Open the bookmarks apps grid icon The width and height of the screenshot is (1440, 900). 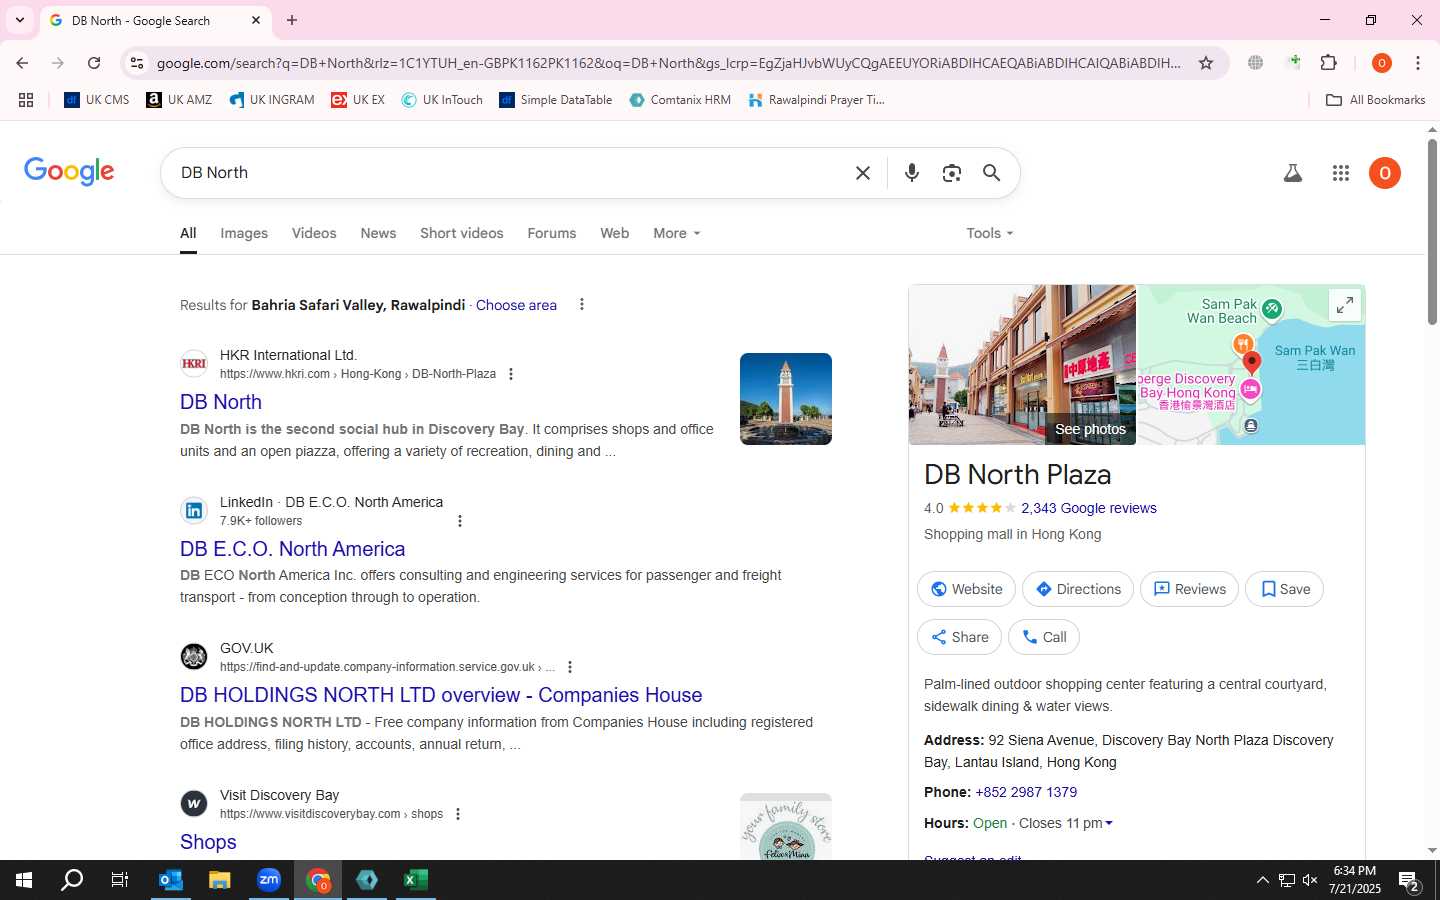pyautogui.click(x=26, y=100)
